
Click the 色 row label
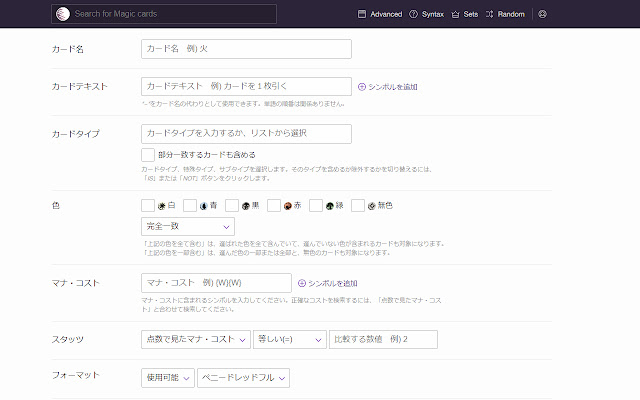[56, 205]
